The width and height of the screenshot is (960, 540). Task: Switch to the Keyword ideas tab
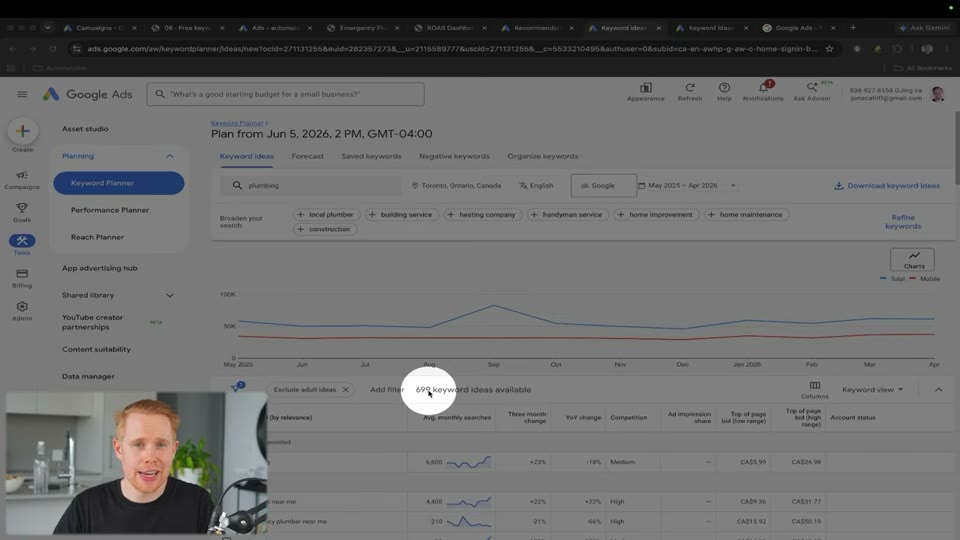247,156
